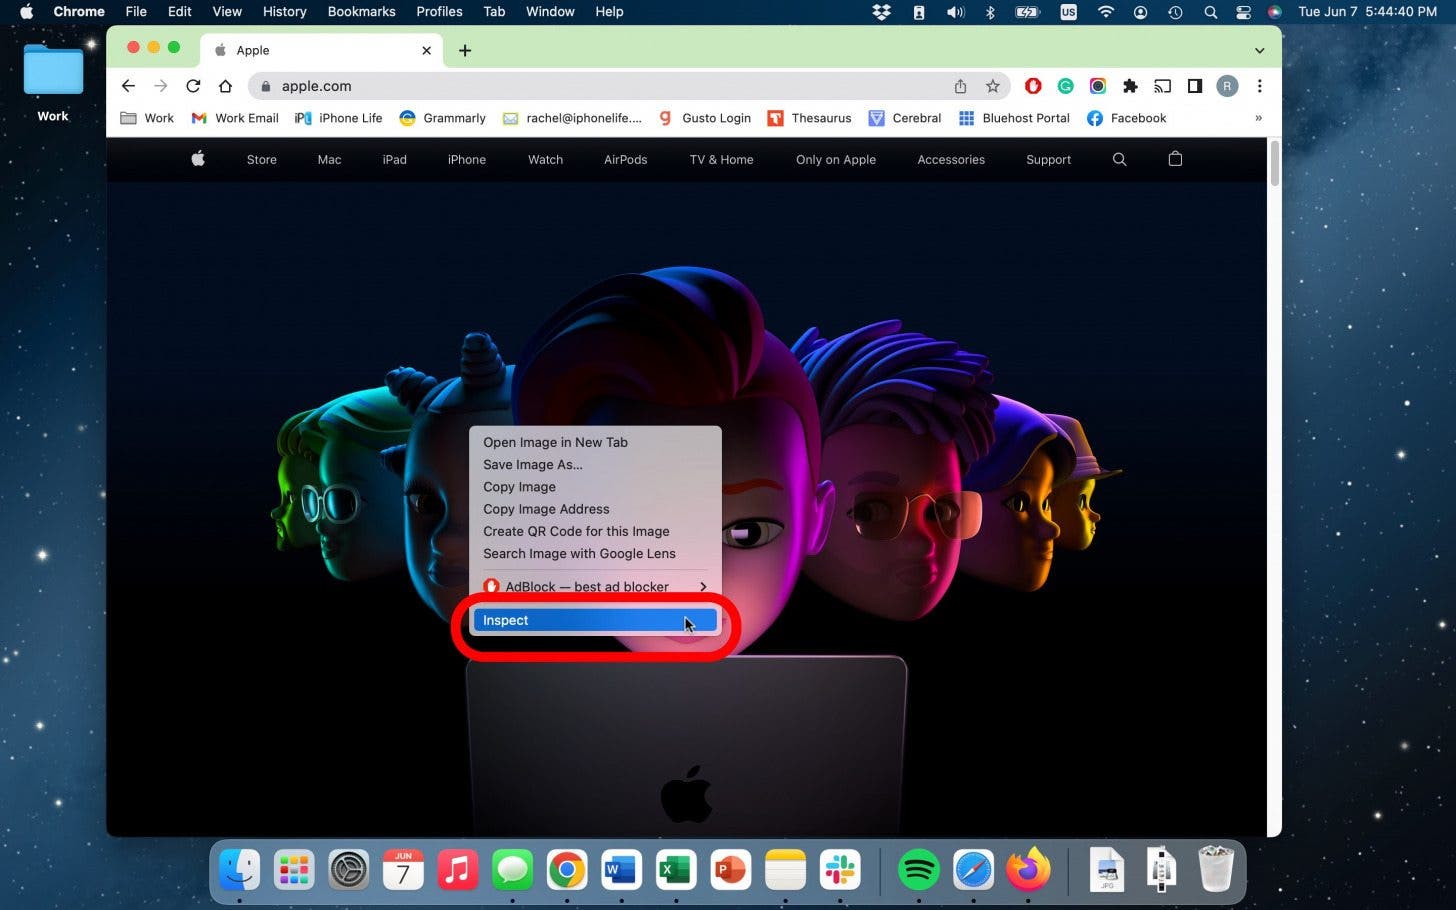The height and width of the screenshot is (910, 1456).
Task: Open Microsoft Excel from the Dock
Action: click(676, 870)
